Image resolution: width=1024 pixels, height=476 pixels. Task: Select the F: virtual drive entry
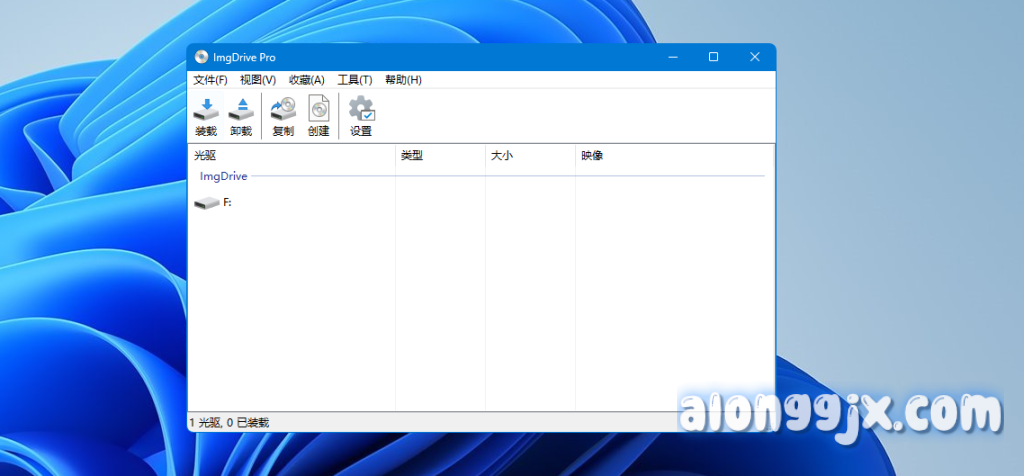pos(213,203)
